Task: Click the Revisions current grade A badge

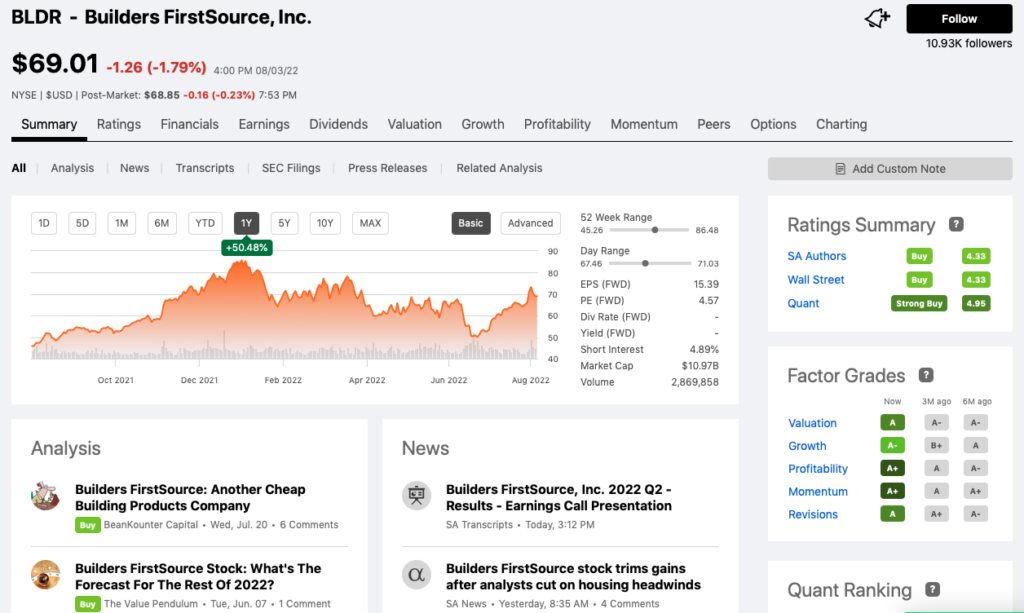Action: click(892, 514)
